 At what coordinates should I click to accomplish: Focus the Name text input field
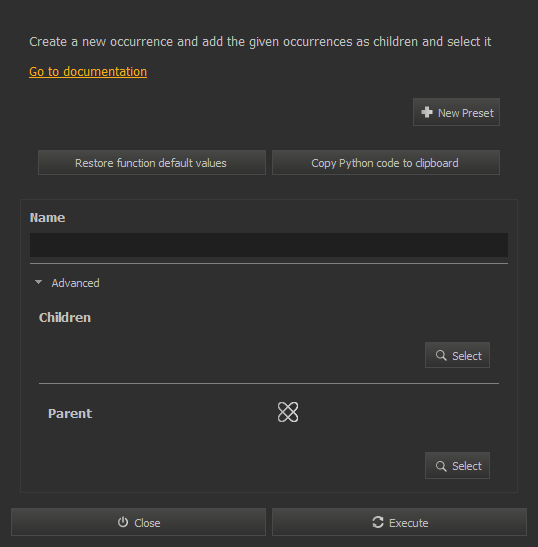269,245
